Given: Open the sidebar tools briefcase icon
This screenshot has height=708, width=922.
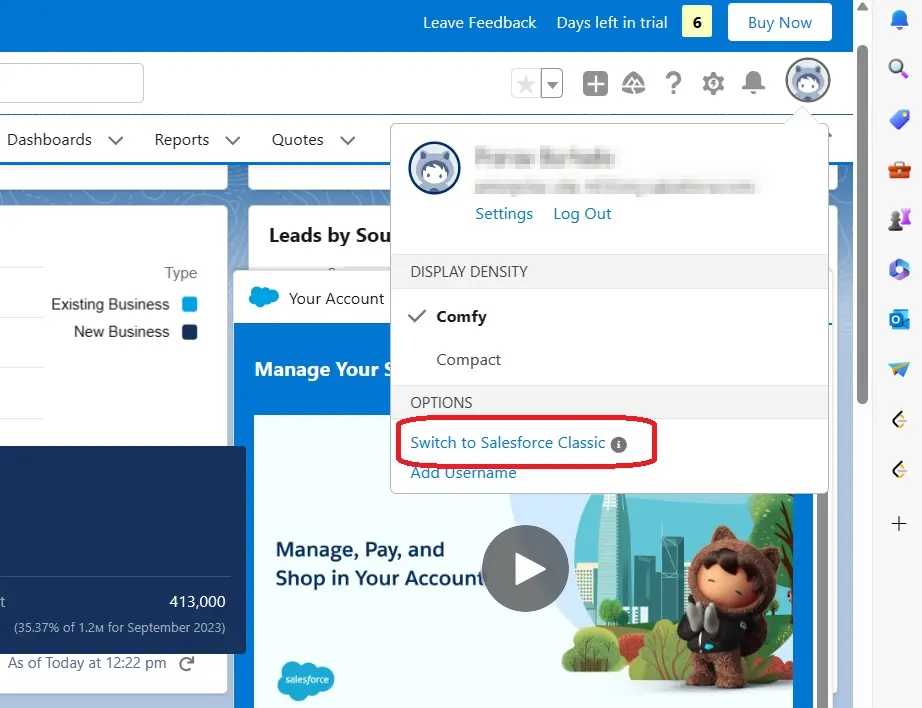Looking at the screenshot, I should click(x=899, y=171).
